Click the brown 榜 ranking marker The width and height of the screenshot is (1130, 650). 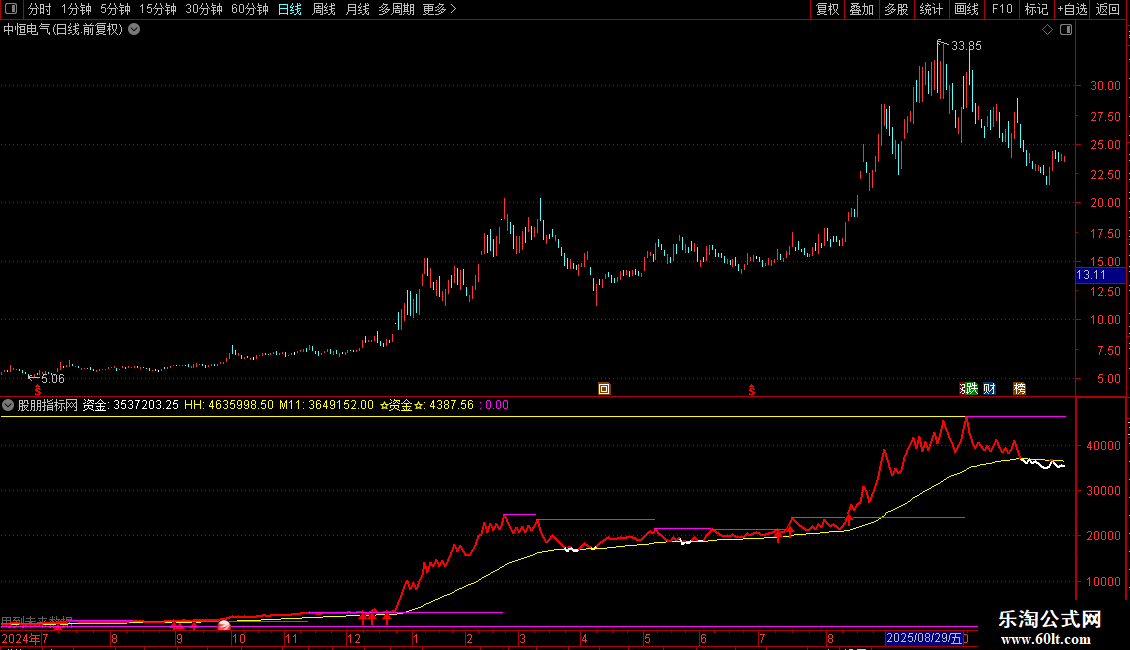1020,389
